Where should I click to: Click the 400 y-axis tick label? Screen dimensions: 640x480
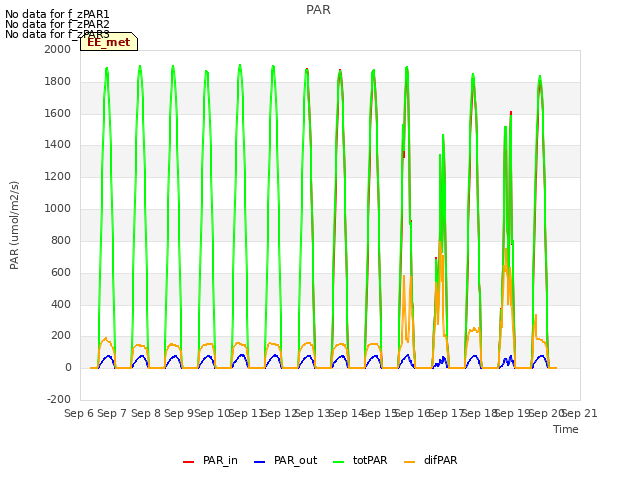point(61,304)
